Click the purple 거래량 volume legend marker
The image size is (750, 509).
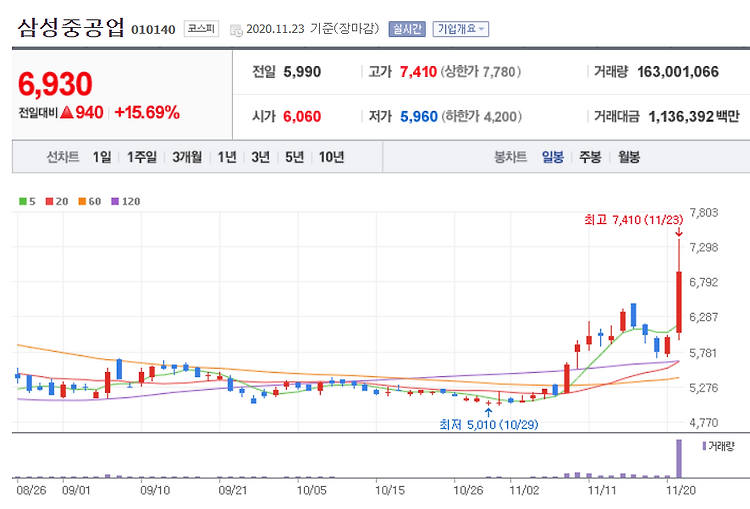[x=704, y=446]
